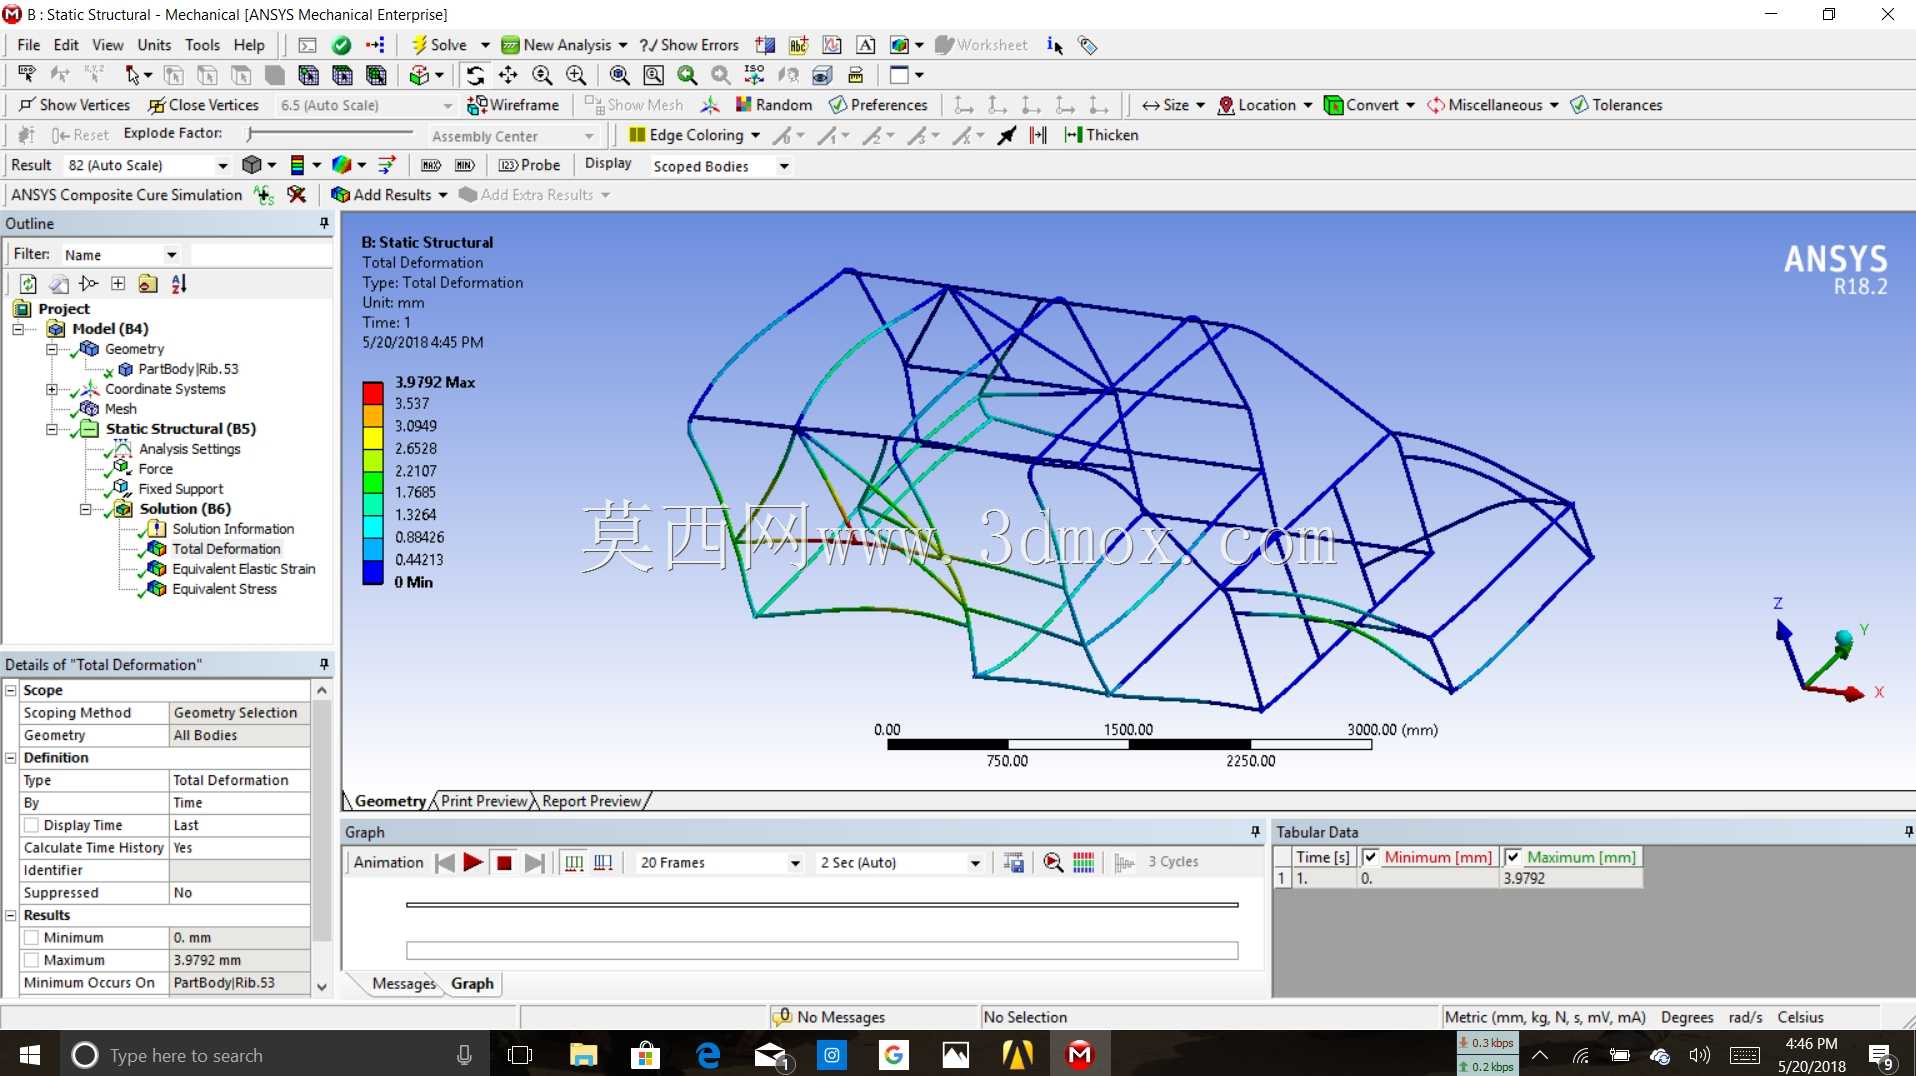The height and width of the screenshot is (1076, 1916).
Task: Open the Miscellaneous options
Action: [1493, 105]
